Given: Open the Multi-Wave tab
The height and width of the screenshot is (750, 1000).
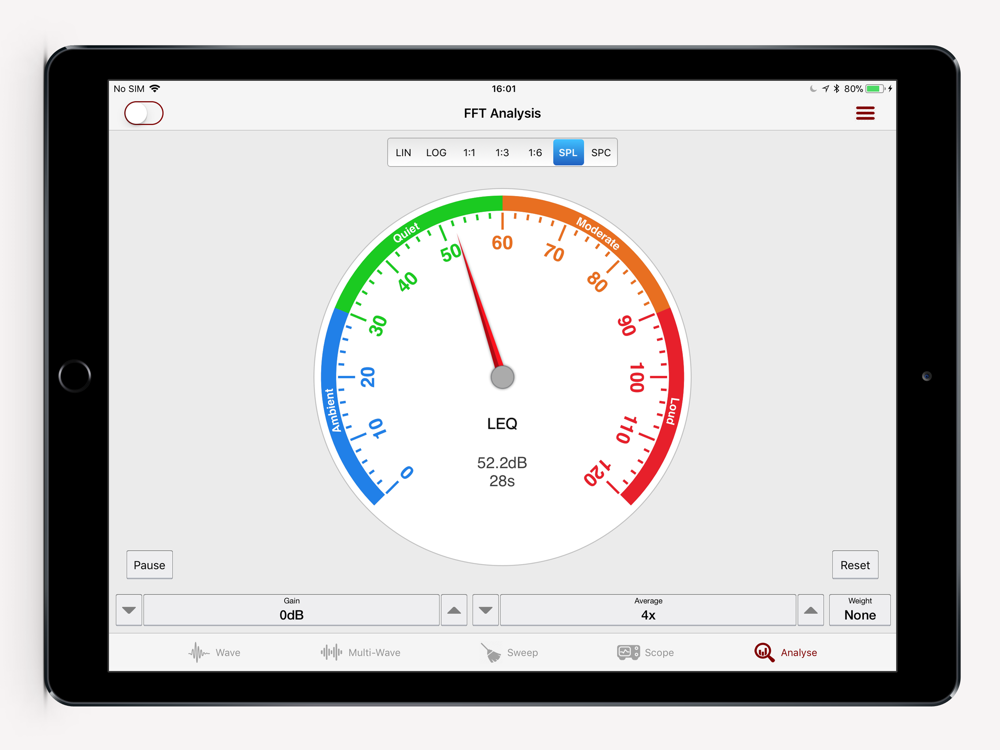Looking at the screenshot, I should (x=360, y=652).
